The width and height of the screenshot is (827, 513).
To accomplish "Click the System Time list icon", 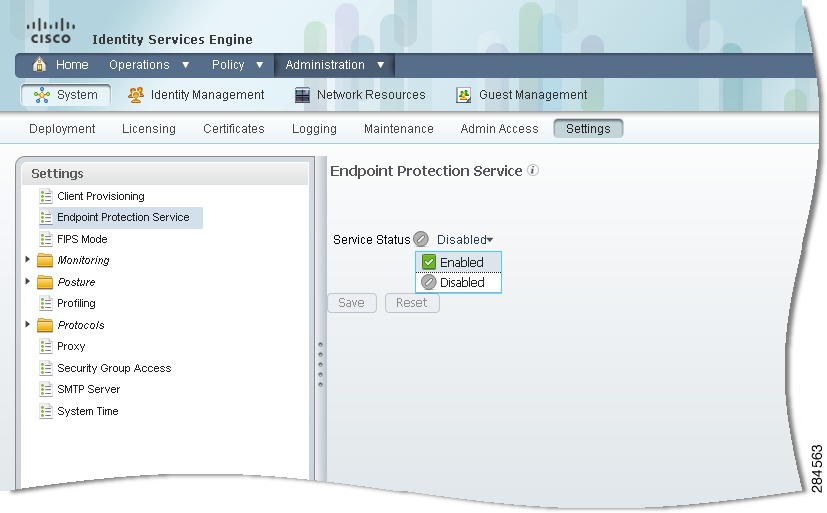I will (x=46, y=411).
